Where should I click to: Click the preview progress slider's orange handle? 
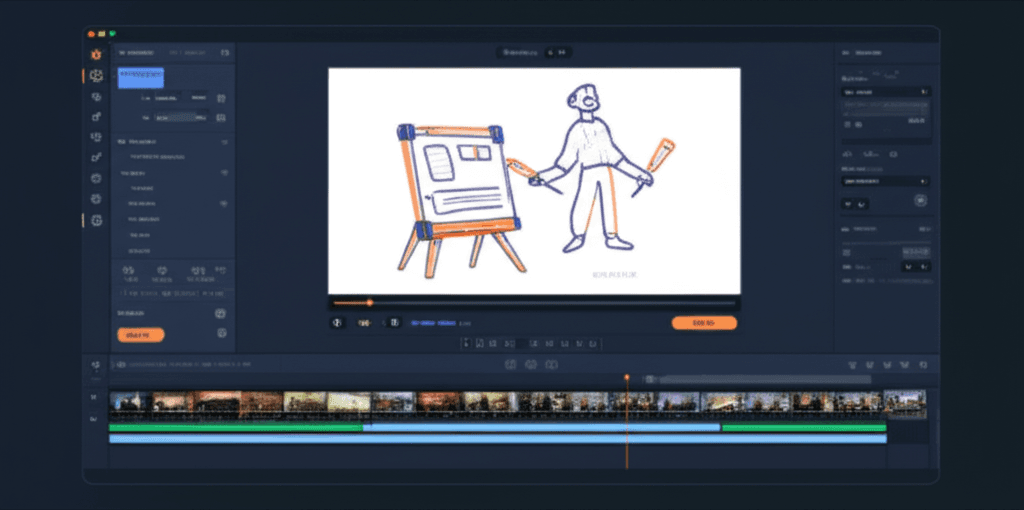click(x=370, y=303)
